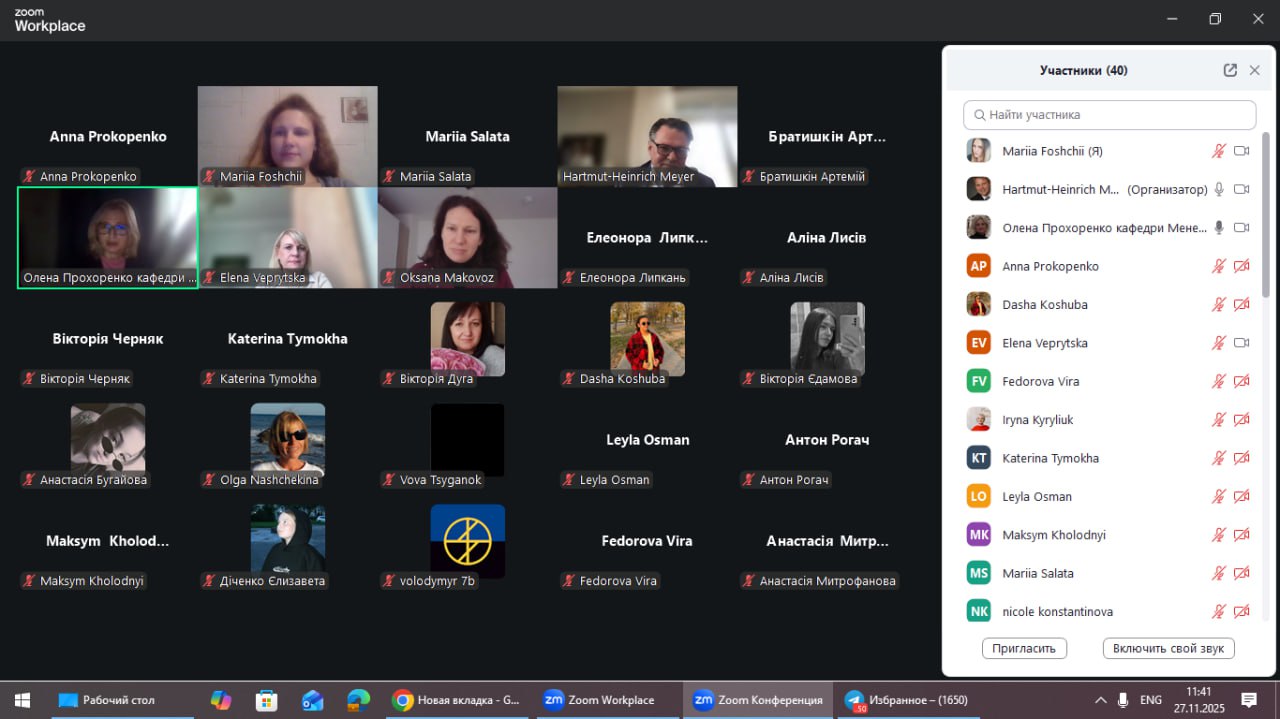
Task: Select AP avatar of Anna Prokopenko in list
Action: (x=979, y=266)
